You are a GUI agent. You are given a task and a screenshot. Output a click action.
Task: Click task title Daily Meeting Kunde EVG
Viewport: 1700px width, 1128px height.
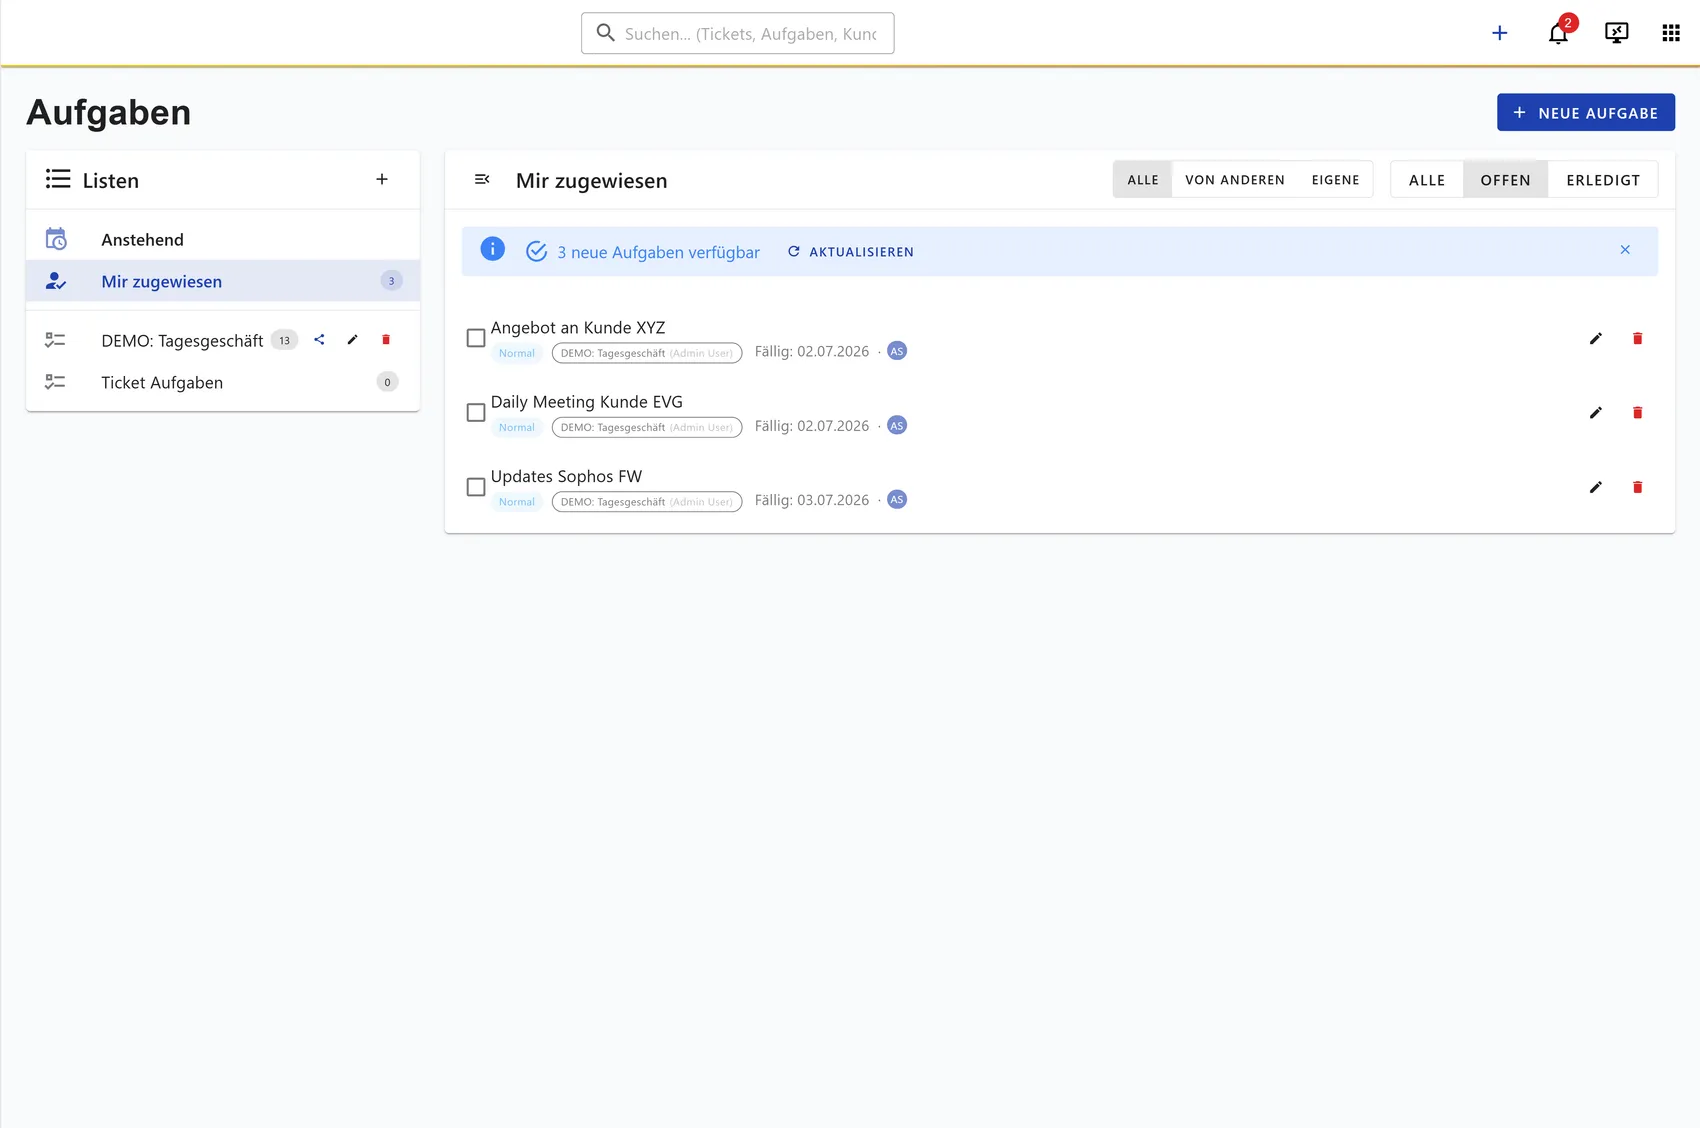[x=587, y=402]
